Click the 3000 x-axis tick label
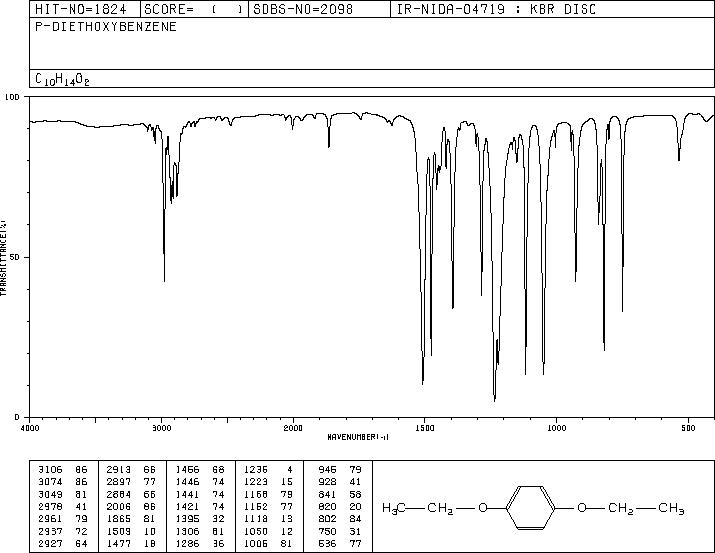This screenshot has width=715, height=553. coord(161,428)
